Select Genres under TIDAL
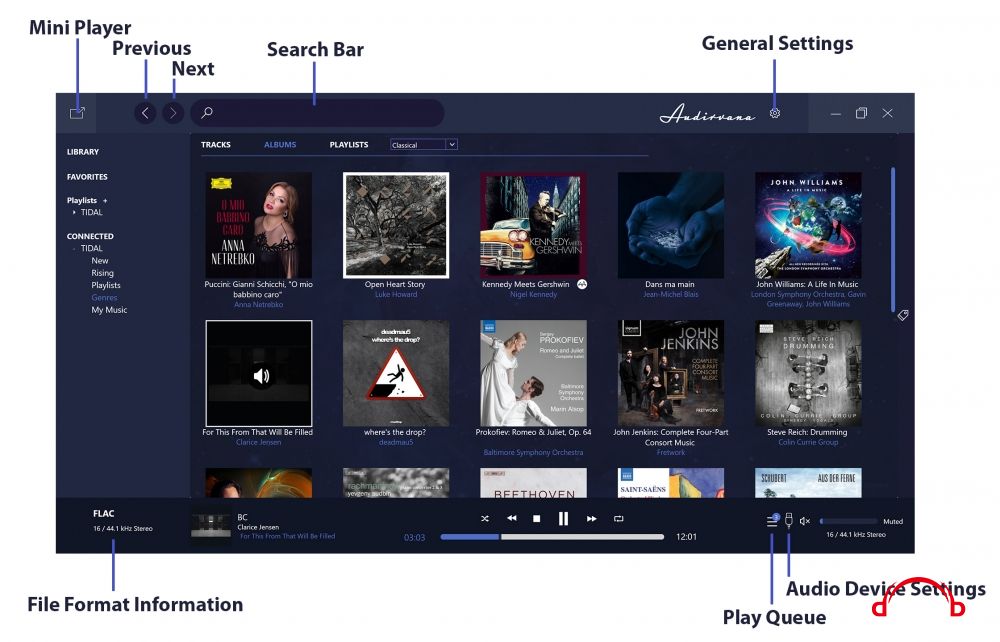Screen dimensions: 1000x642 [x=104, y=298]
